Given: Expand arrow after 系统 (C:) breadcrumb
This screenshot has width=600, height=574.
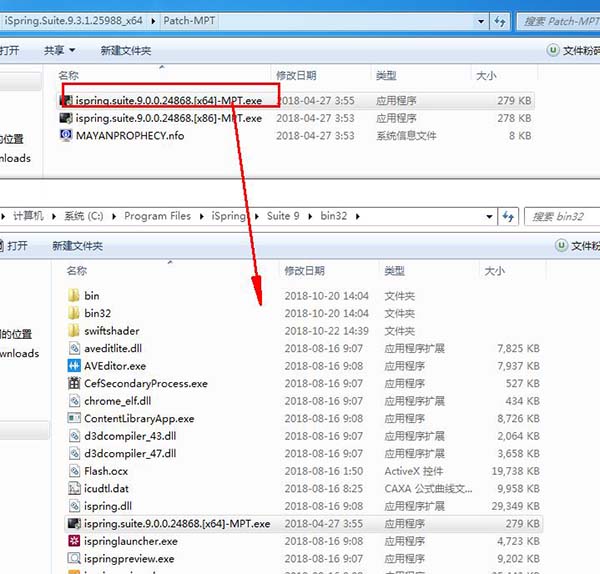Looking at the screenshot, I should click(x=114, y=217).
